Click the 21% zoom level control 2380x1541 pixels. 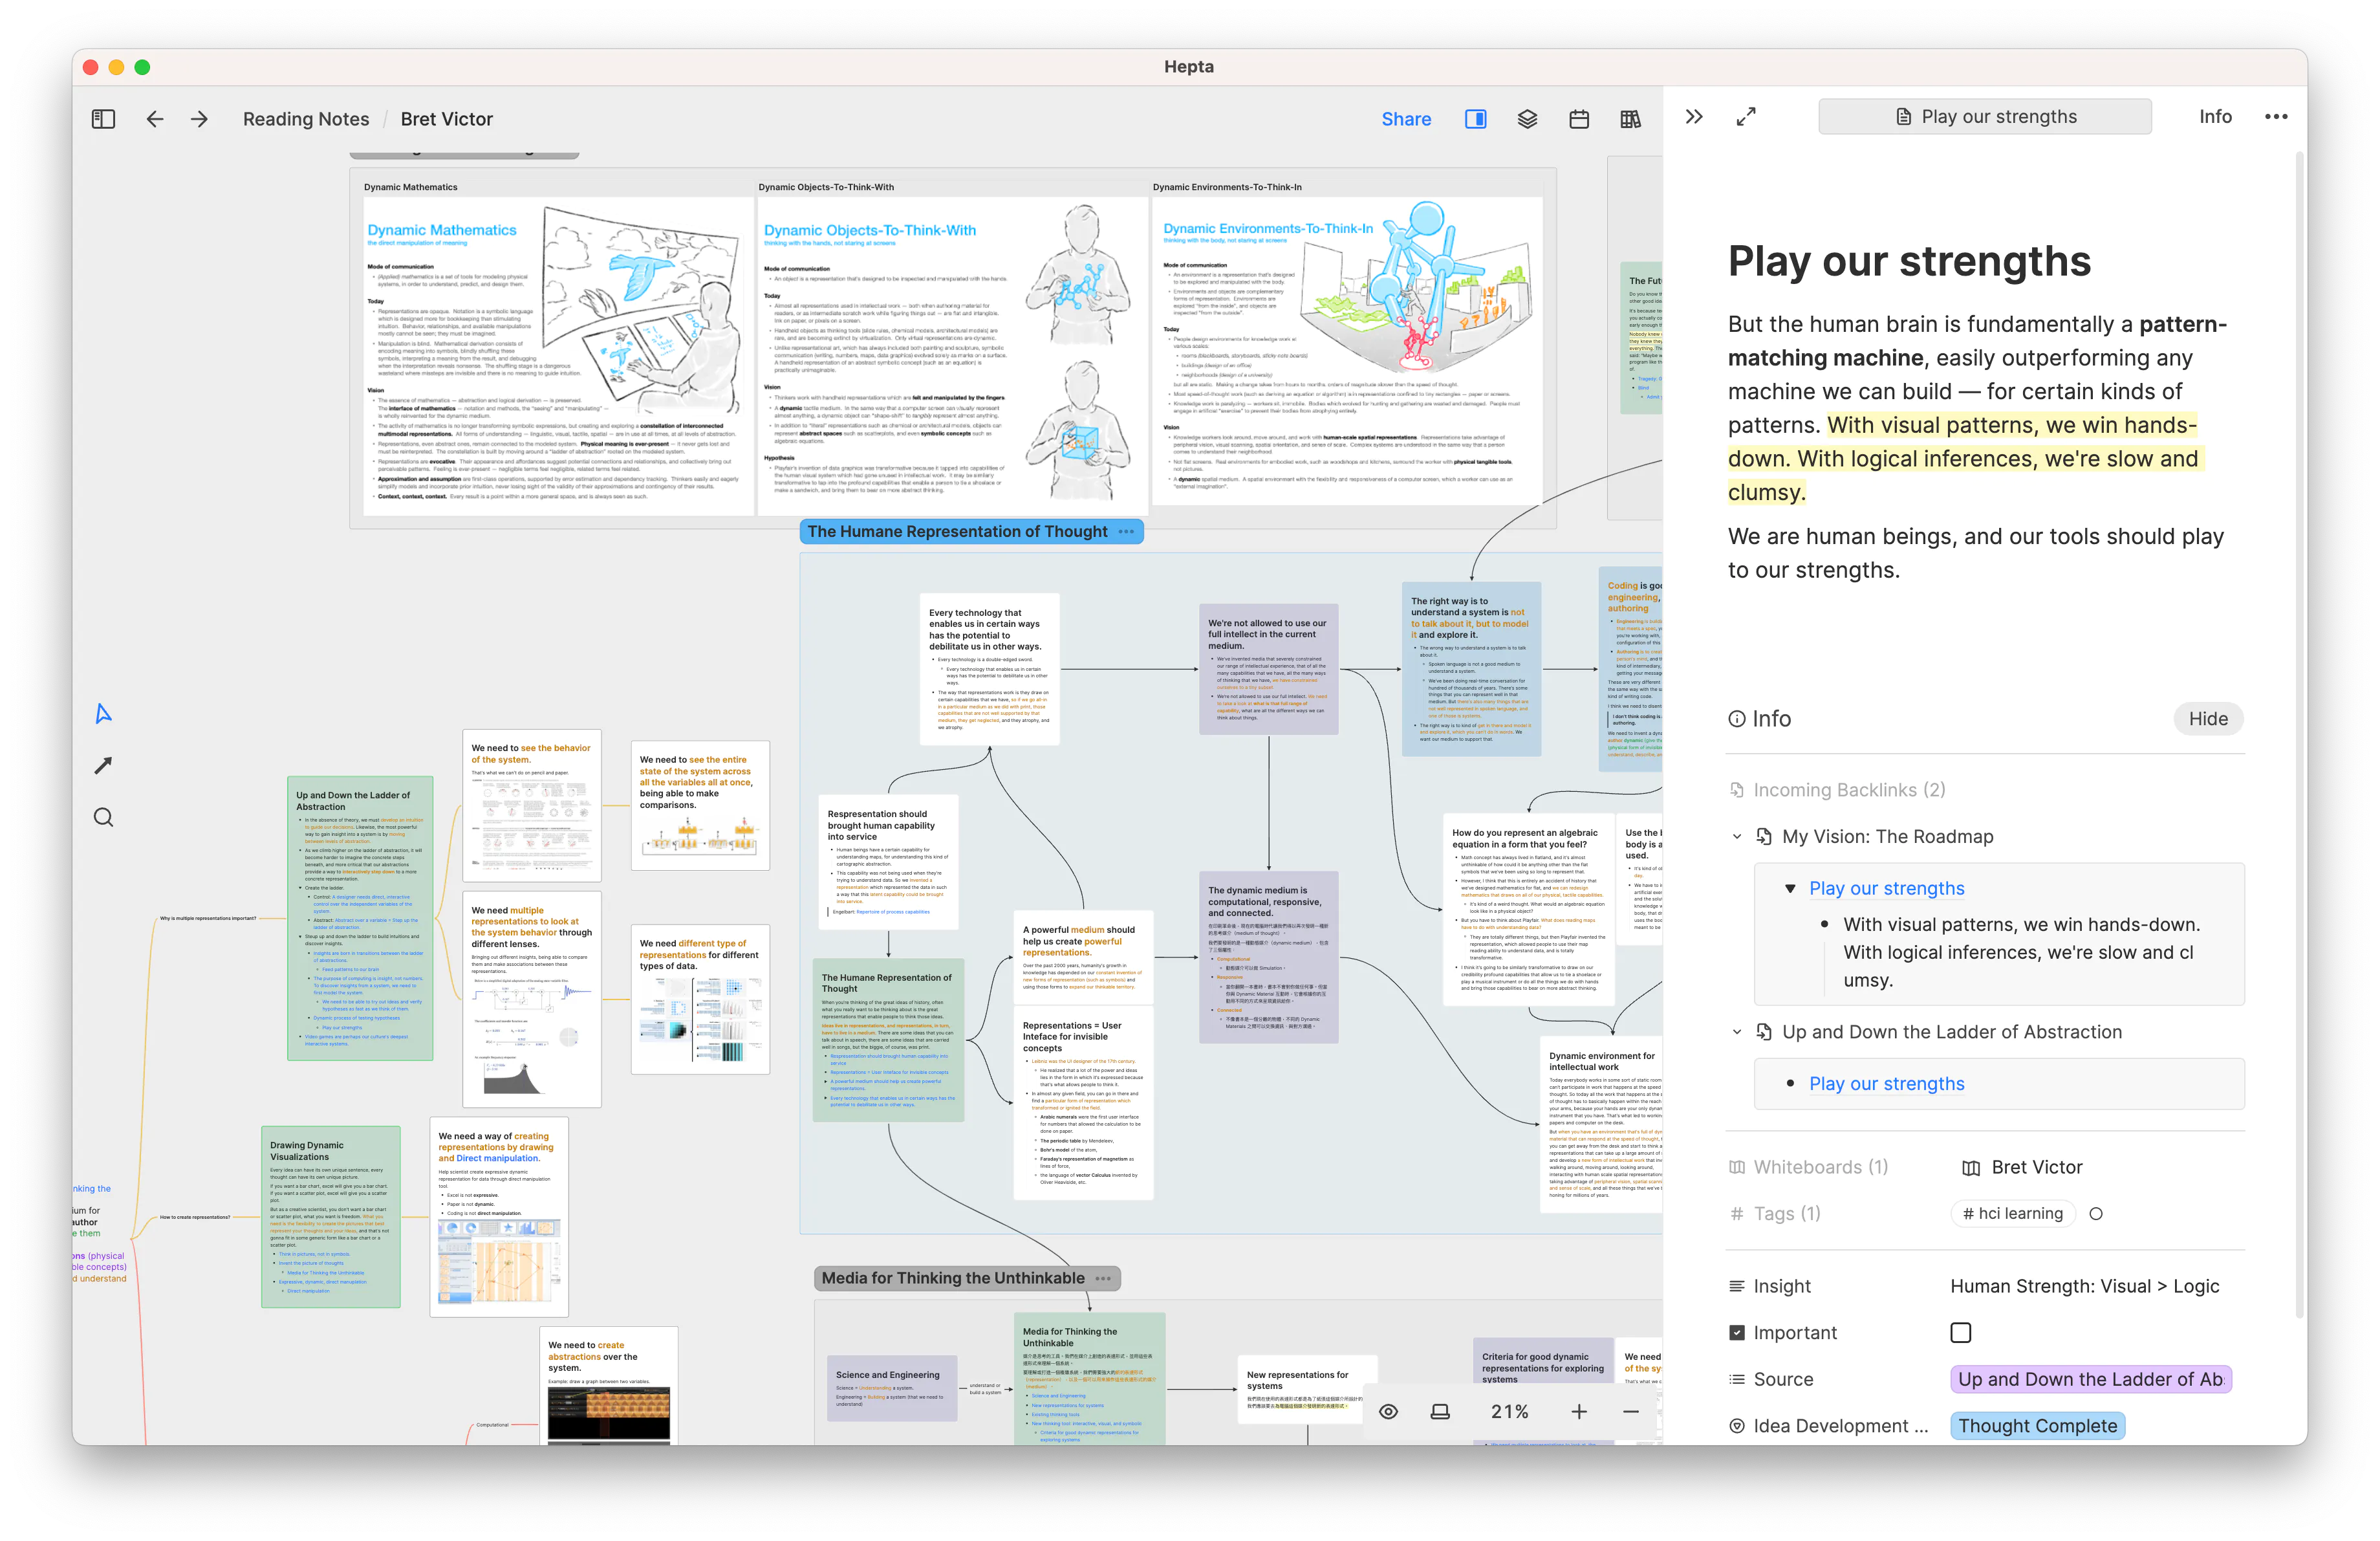point(1510,1411)
